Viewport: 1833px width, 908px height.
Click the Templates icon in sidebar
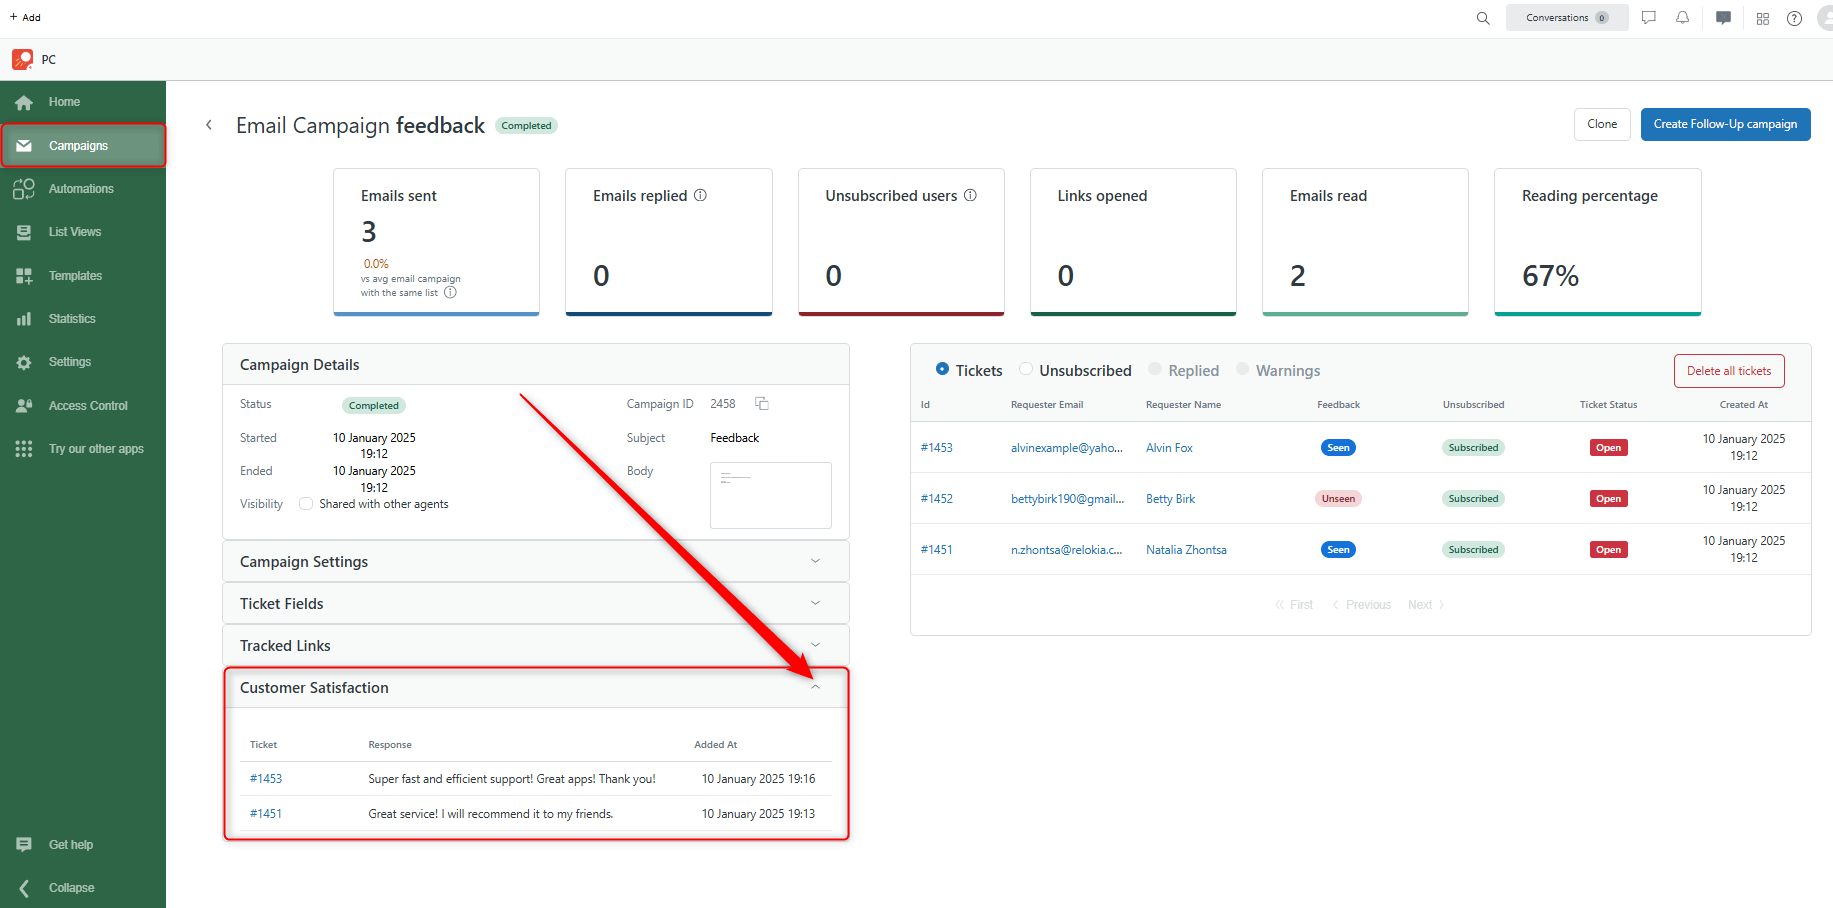[x=24, y=276]
